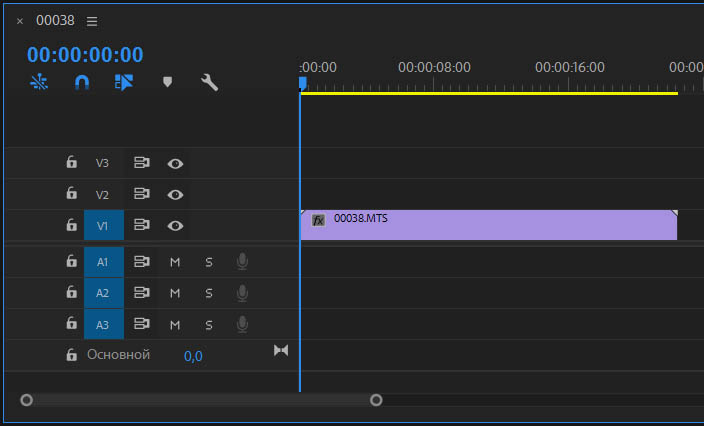The height and width of the screenshot is (426, 704).
Task: Click the fx badge on 00038.MTS clip
Action: pyautogui.click(x=318, y=220)
